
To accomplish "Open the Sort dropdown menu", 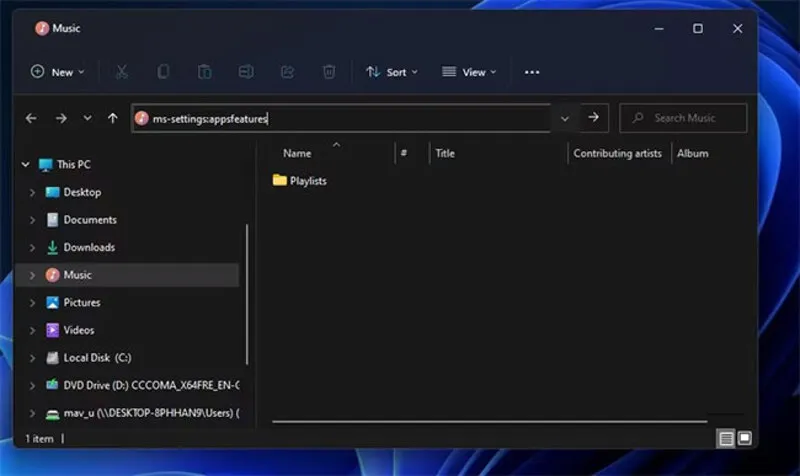I will click(392, 72).
